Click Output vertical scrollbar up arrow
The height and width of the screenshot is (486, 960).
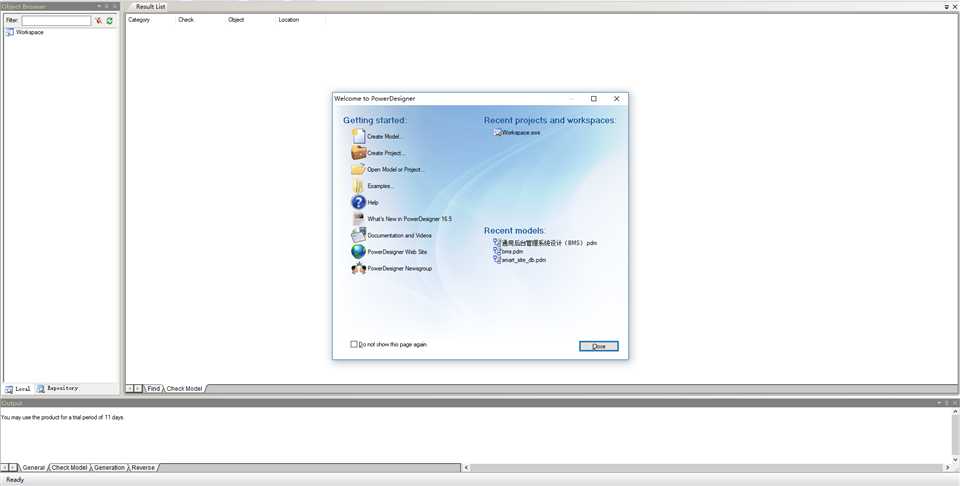tap(955, 413)
